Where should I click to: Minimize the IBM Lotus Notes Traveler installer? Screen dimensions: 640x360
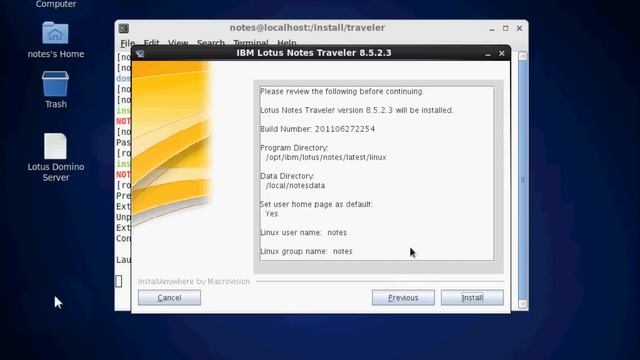(488, 53)
